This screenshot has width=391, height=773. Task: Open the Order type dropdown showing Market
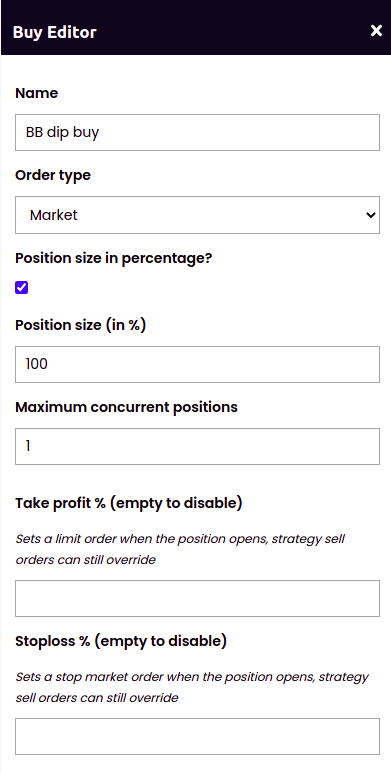tap(197, 215)
